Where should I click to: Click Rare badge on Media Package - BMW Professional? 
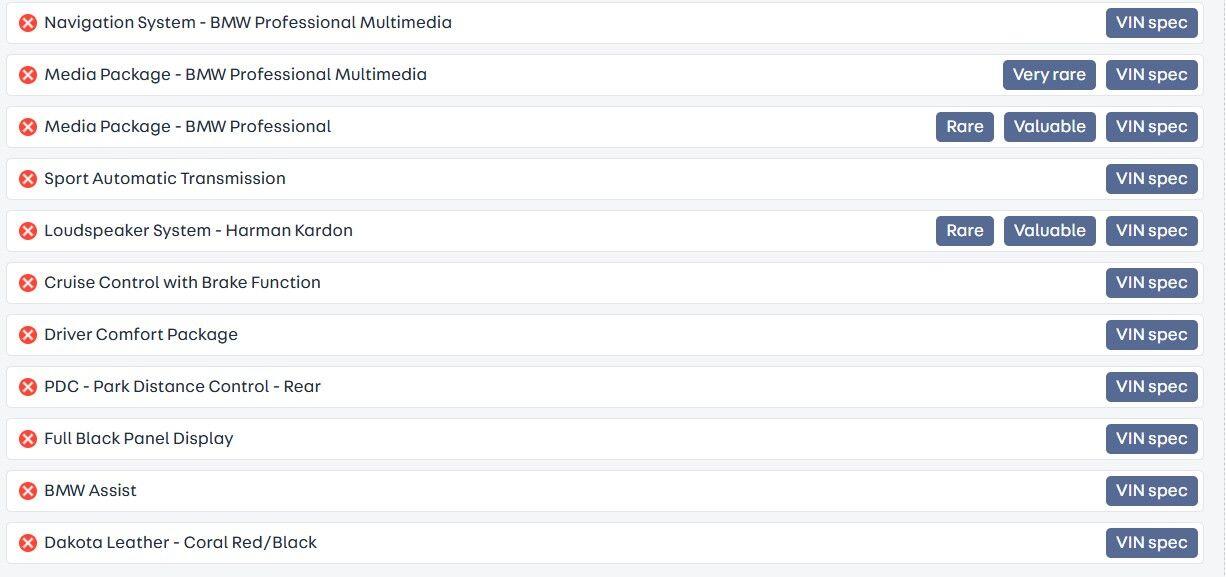pos(964,127)
